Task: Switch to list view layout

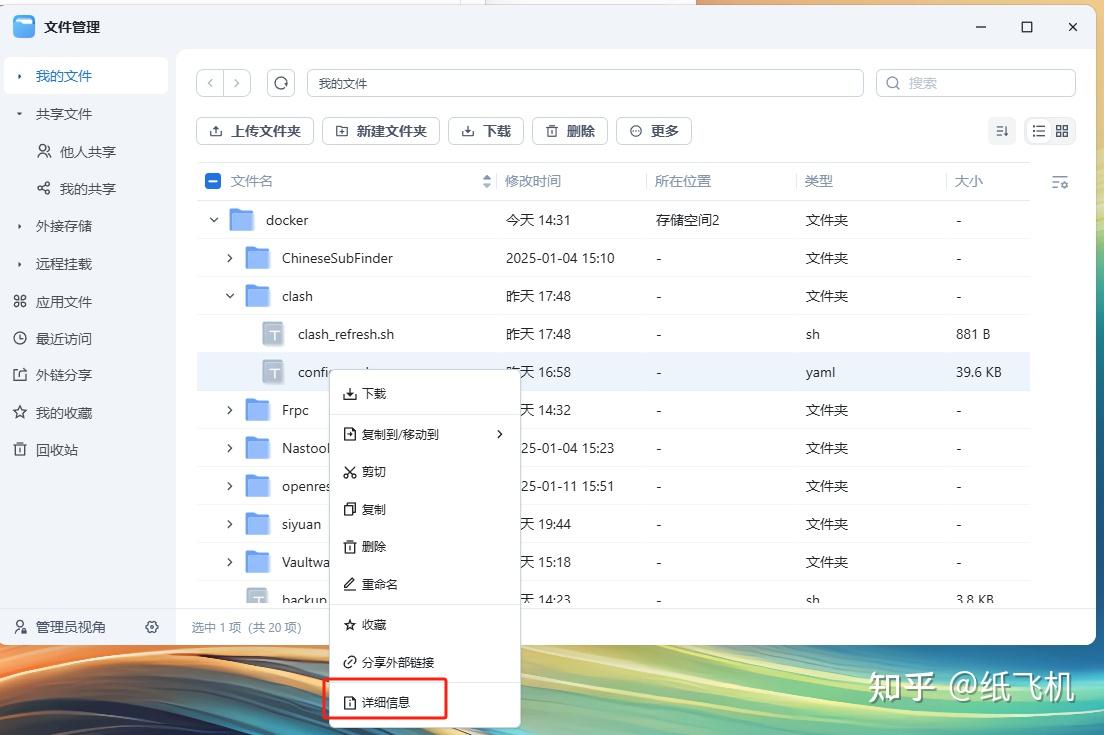Action: point(1040,131)
